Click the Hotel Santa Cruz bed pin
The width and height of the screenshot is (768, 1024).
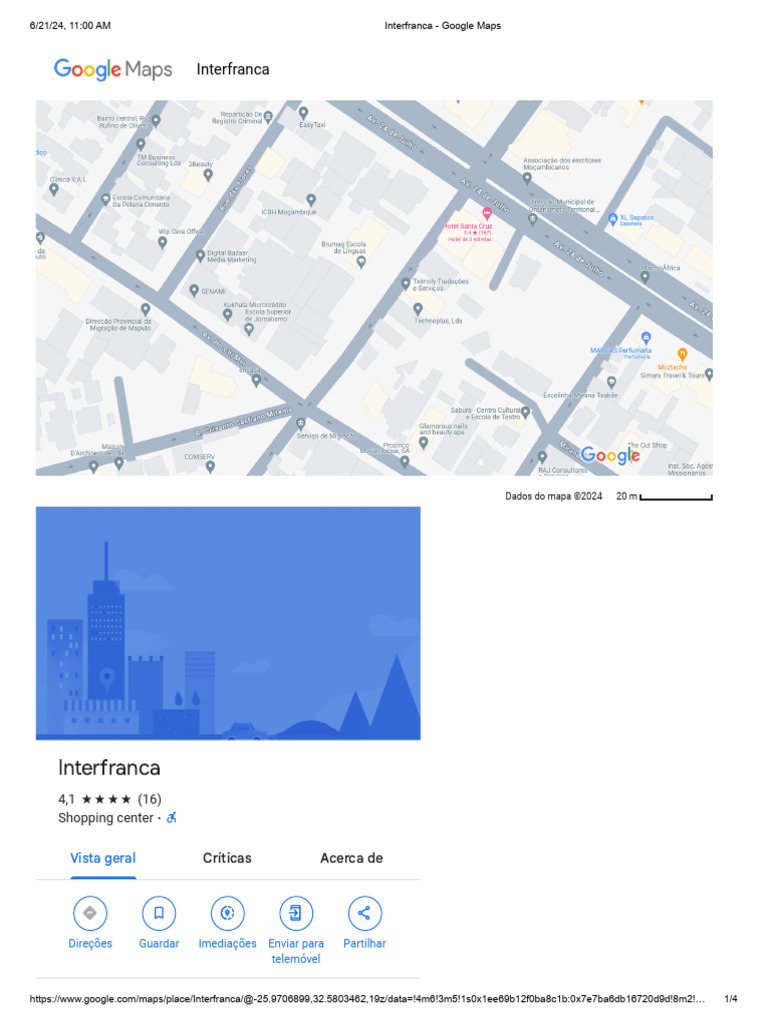click(x=487, y=214)
